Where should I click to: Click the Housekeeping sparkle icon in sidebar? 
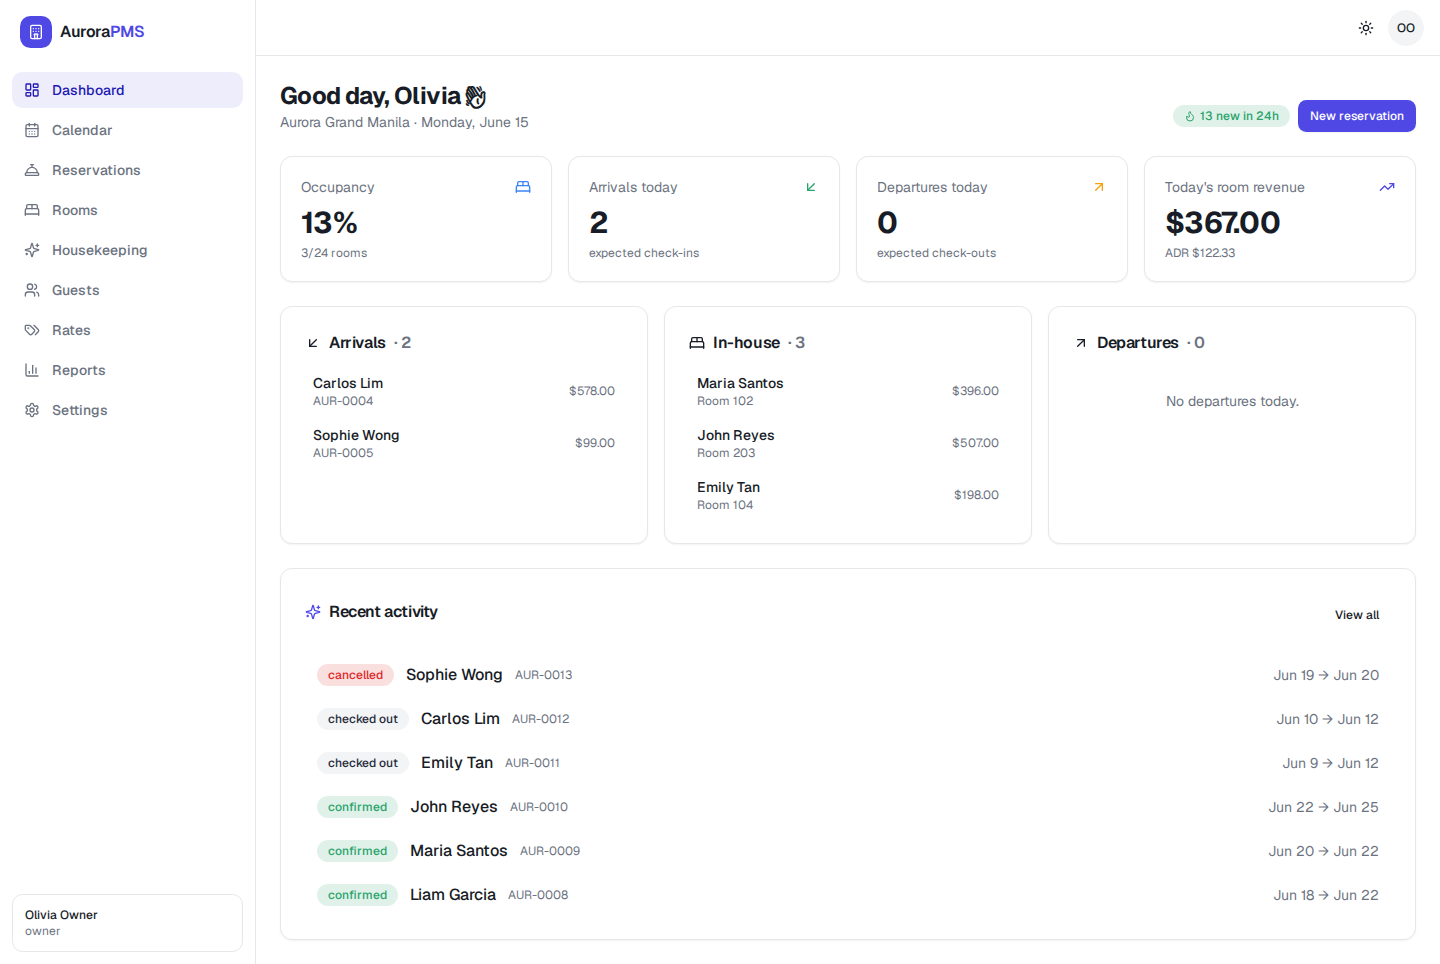pos(32,250)
